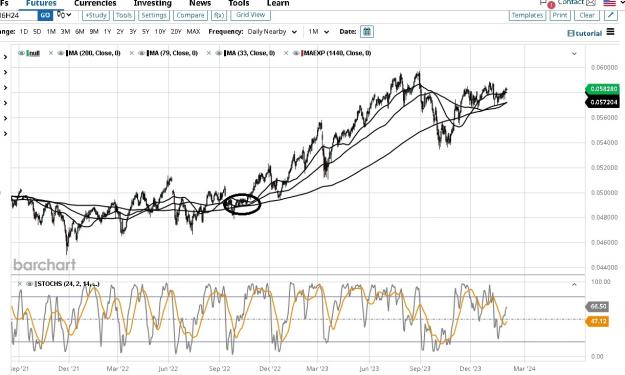Screen dimensions: 625x375
Task: Click the blue GO button
Action: pos(45,15)
